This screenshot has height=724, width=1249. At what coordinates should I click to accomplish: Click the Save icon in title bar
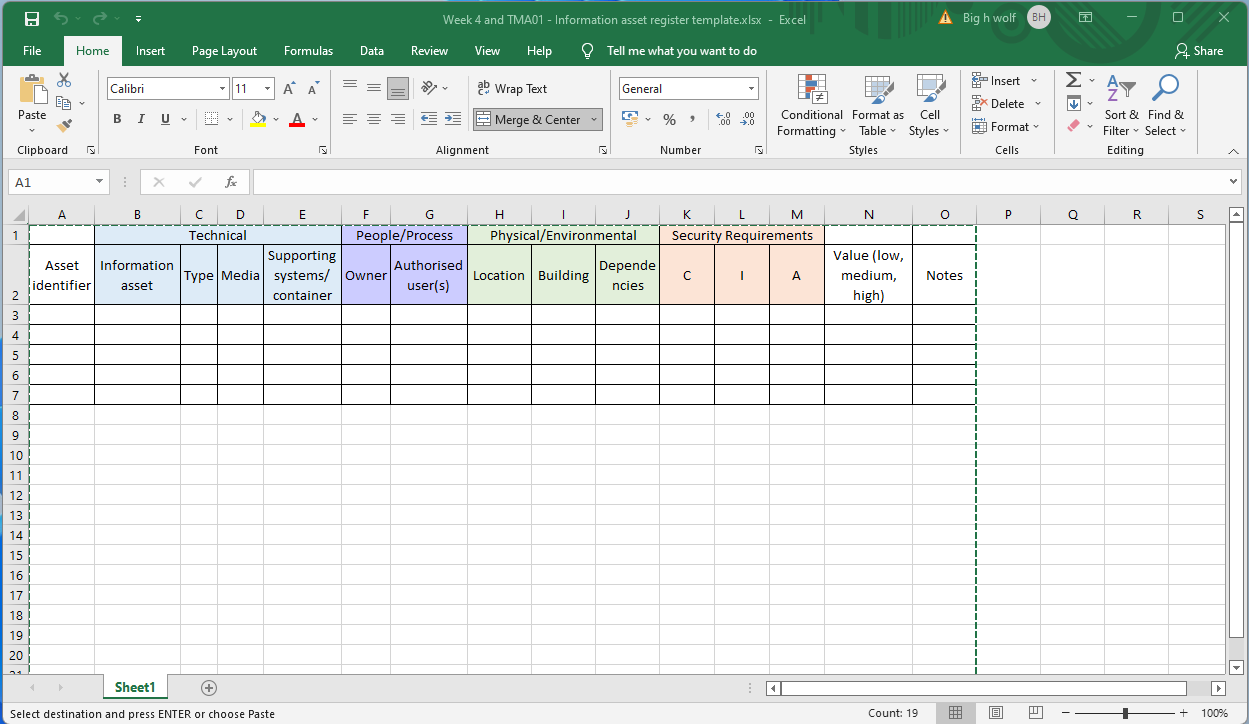pyautogui.click(x=32, y=19)
